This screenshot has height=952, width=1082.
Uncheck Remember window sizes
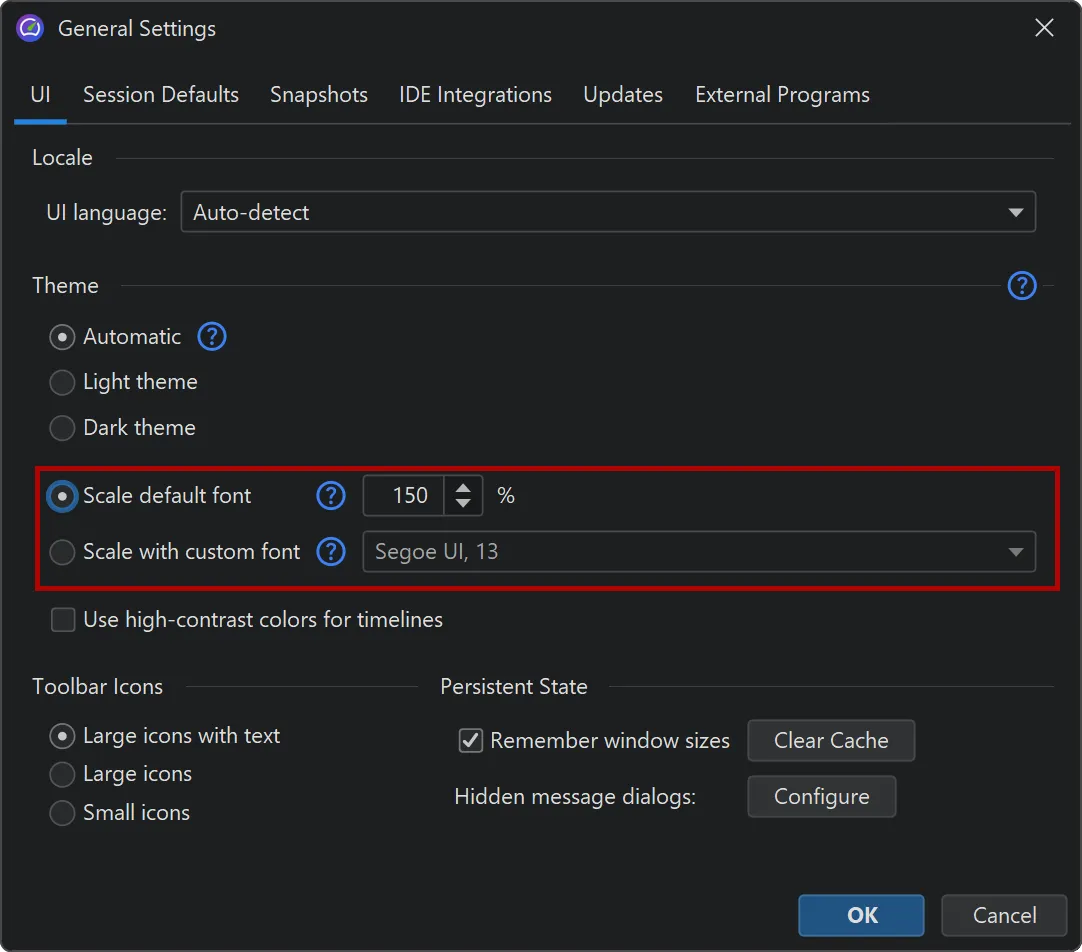(471, 741)
